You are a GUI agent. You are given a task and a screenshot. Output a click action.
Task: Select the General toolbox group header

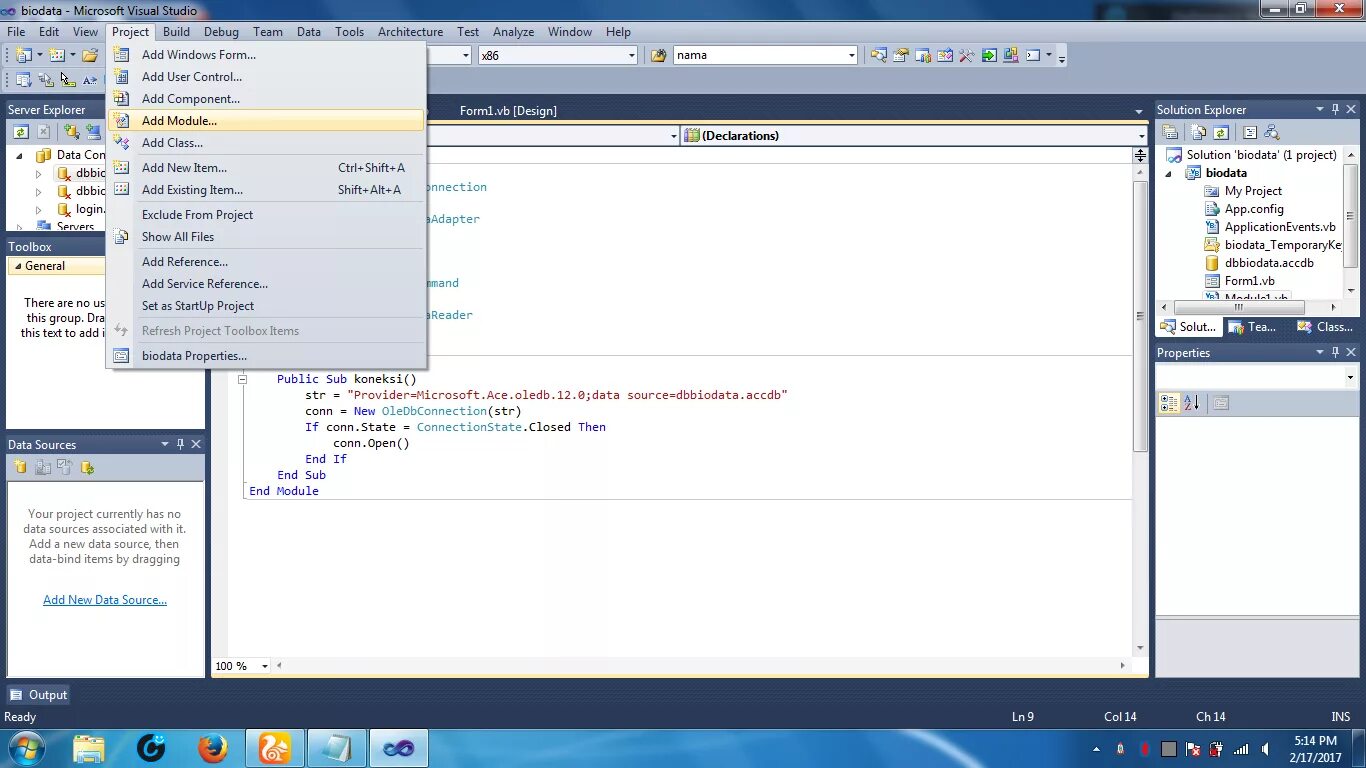56,266
